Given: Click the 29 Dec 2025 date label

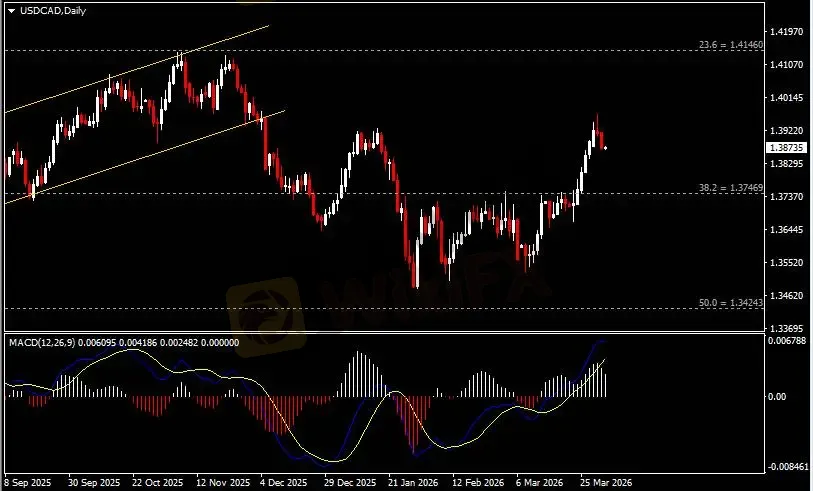Looking at the screenshot, I should coord(350,483).
